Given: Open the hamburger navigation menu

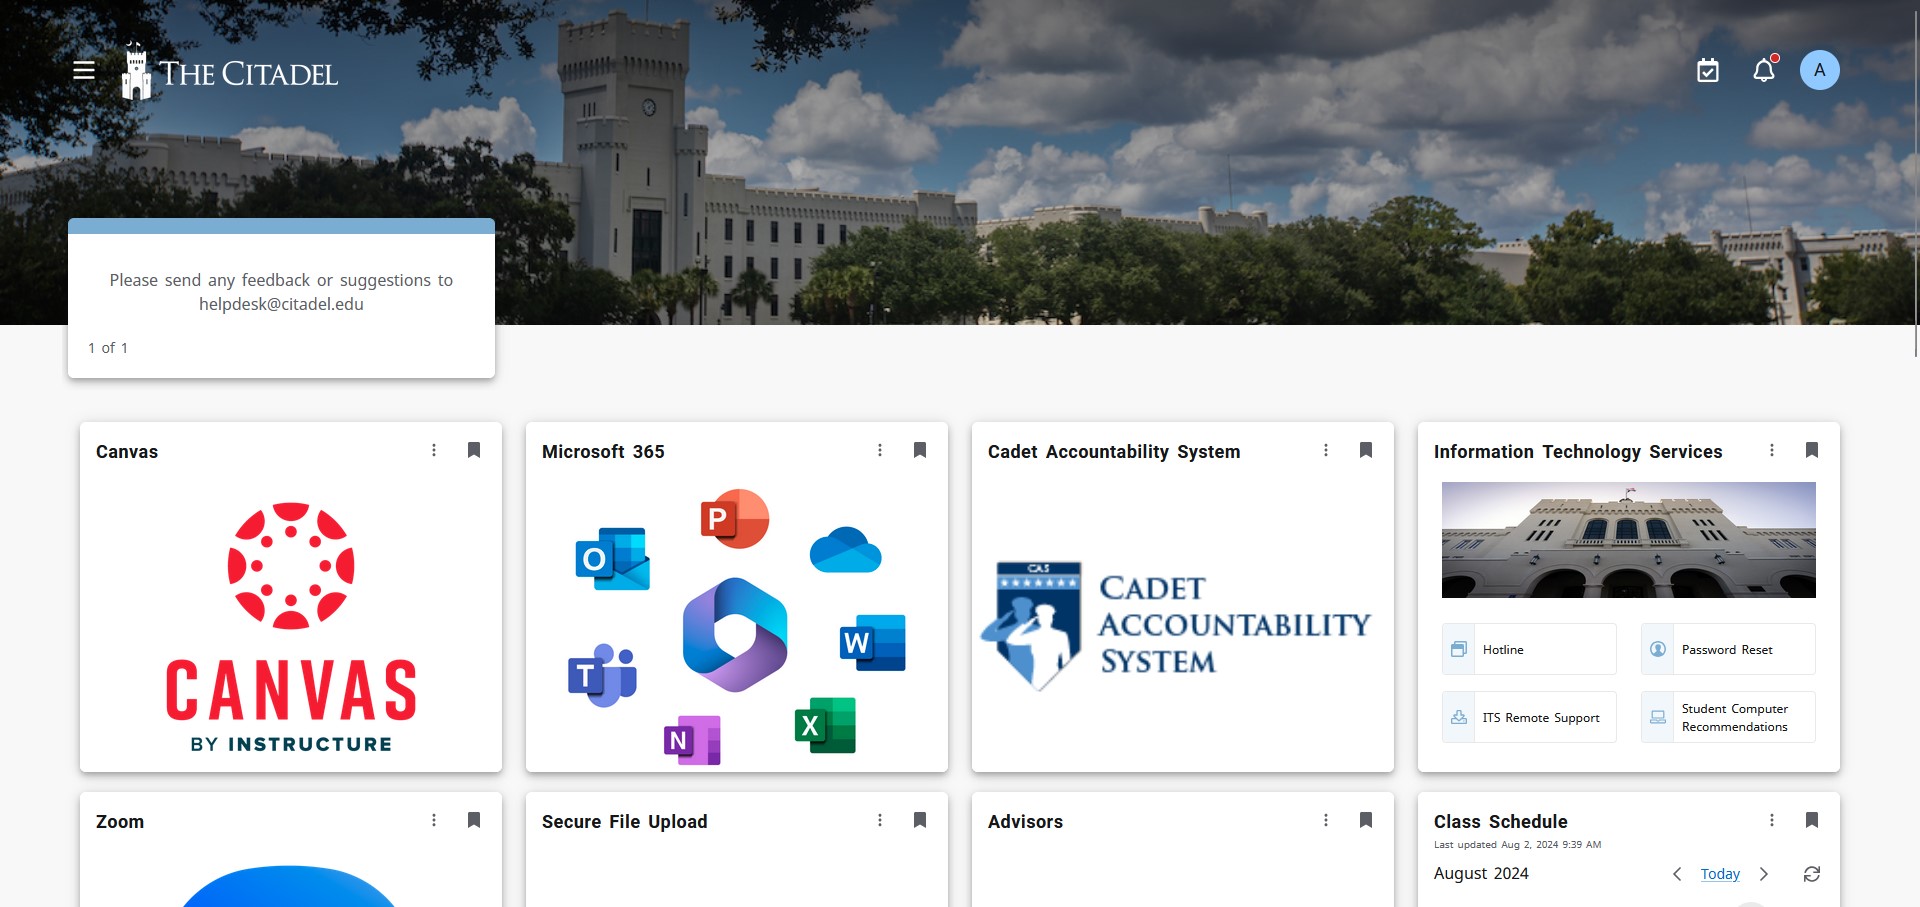Looking at the screenshot, I should pyautogui.click(x=84, y=70).
